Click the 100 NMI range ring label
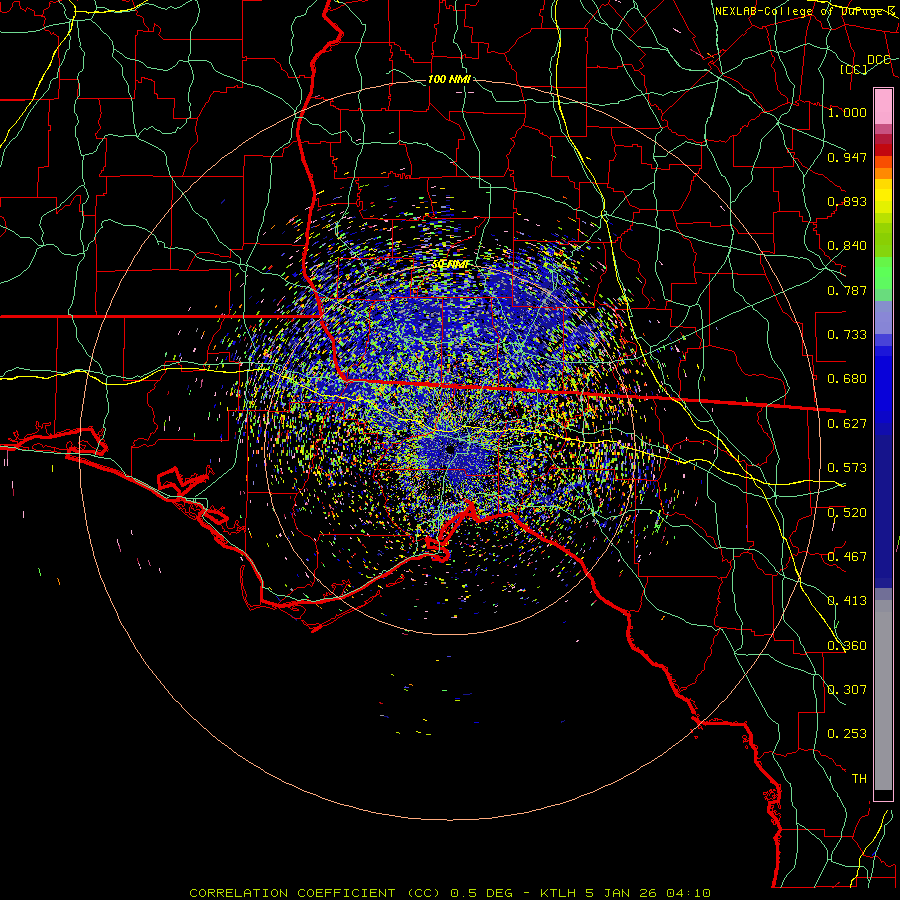 pos(449,79)
